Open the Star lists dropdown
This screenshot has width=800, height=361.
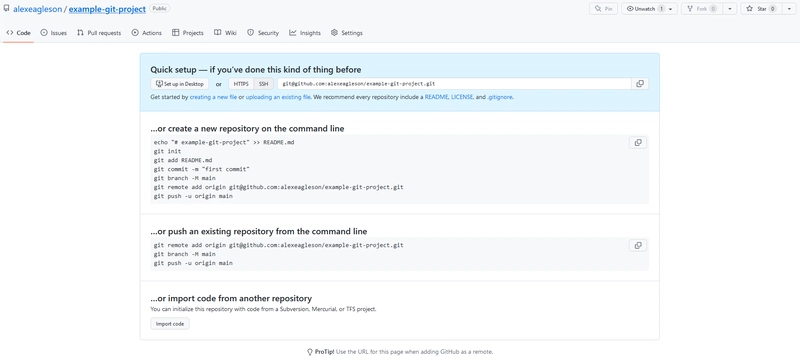click(x=789, y=9)
